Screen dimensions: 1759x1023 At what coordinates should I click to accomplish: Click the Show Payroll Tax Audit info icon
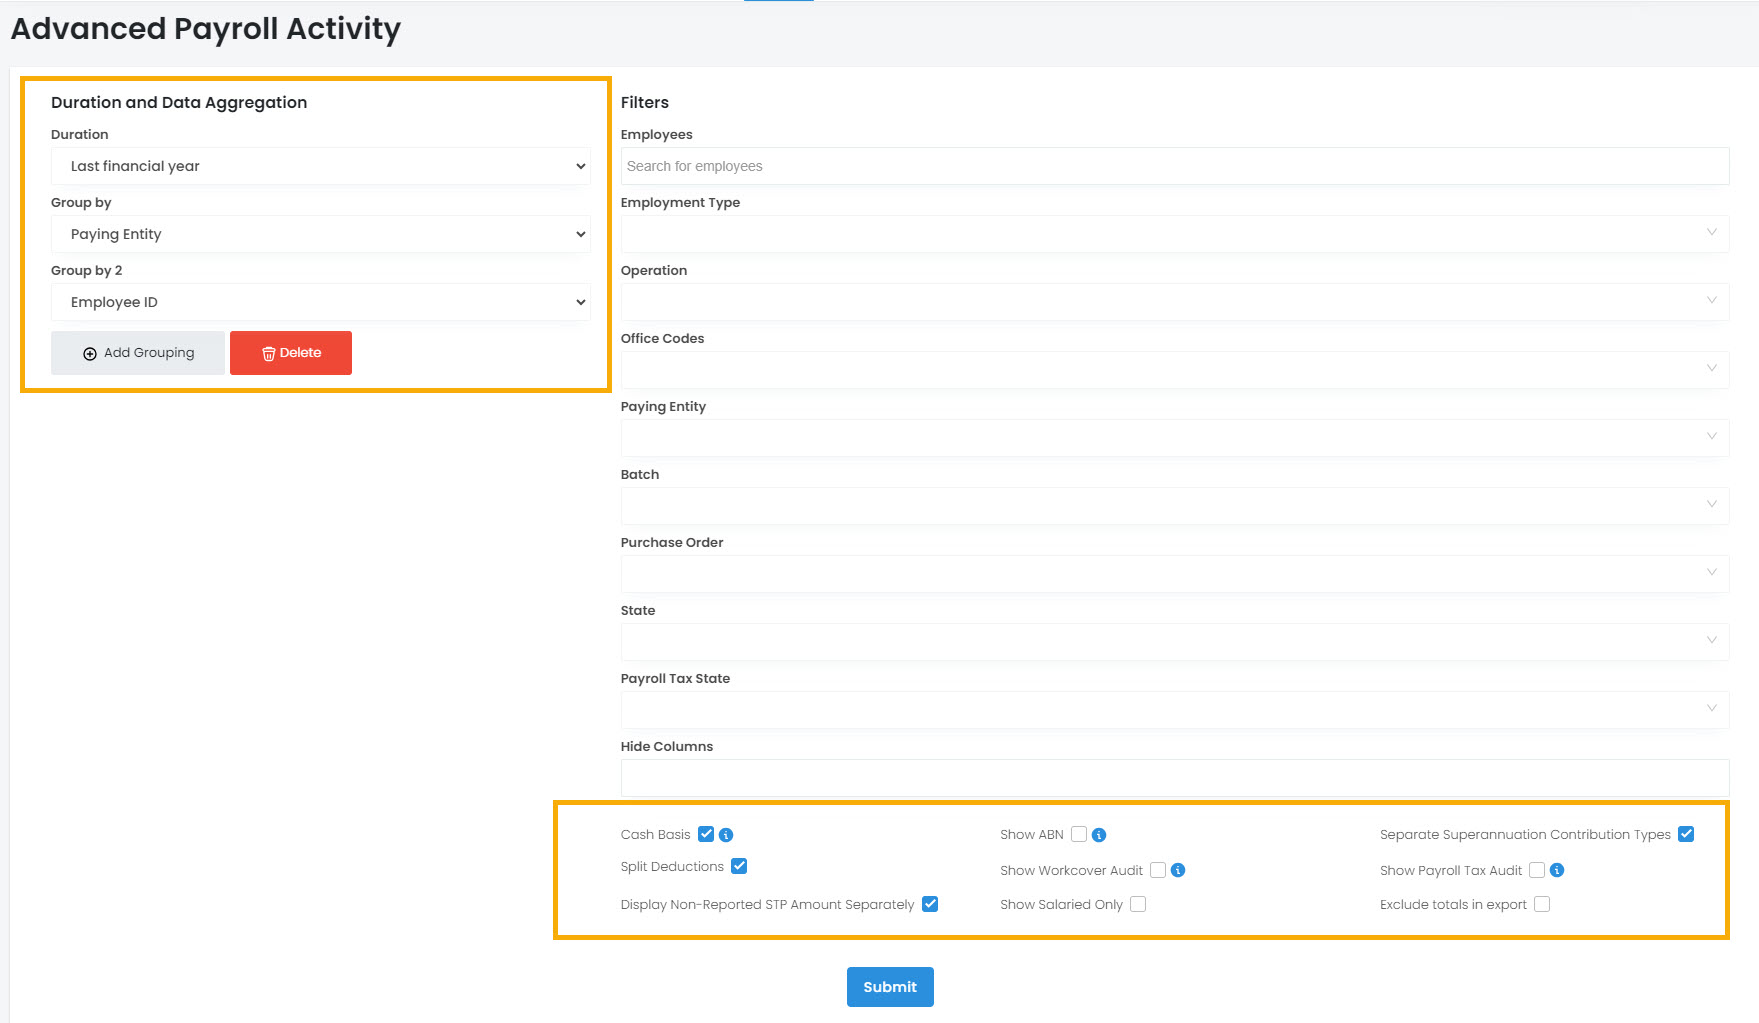(x=1557, y=870)
